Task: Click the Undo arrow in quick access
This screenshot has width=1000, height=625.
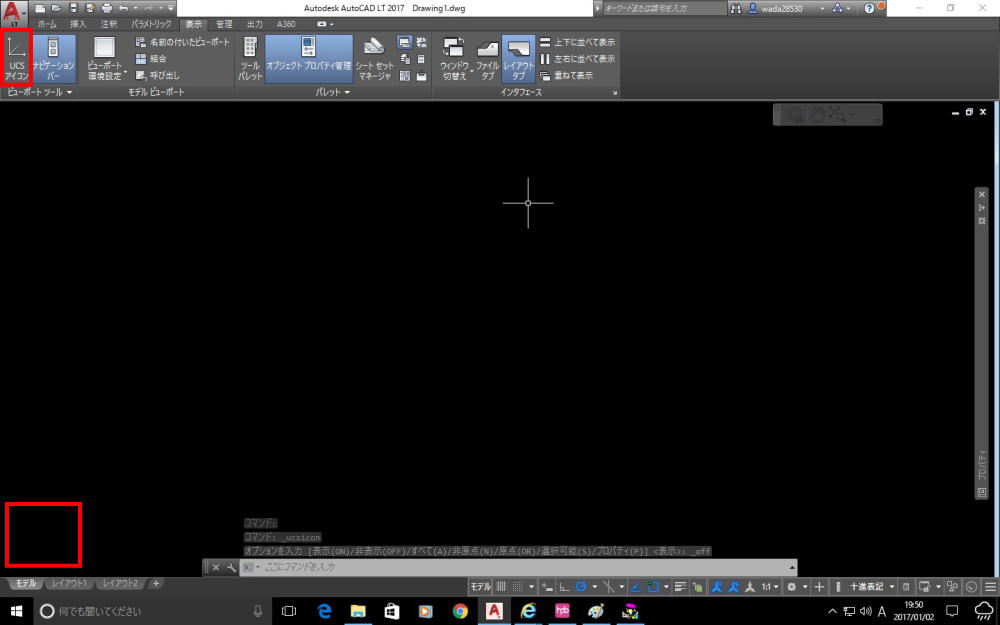Action: [124, 8]
